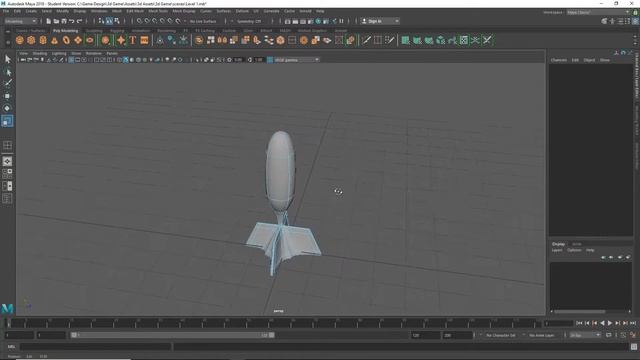Click the New scene icon

coord(49,21)
